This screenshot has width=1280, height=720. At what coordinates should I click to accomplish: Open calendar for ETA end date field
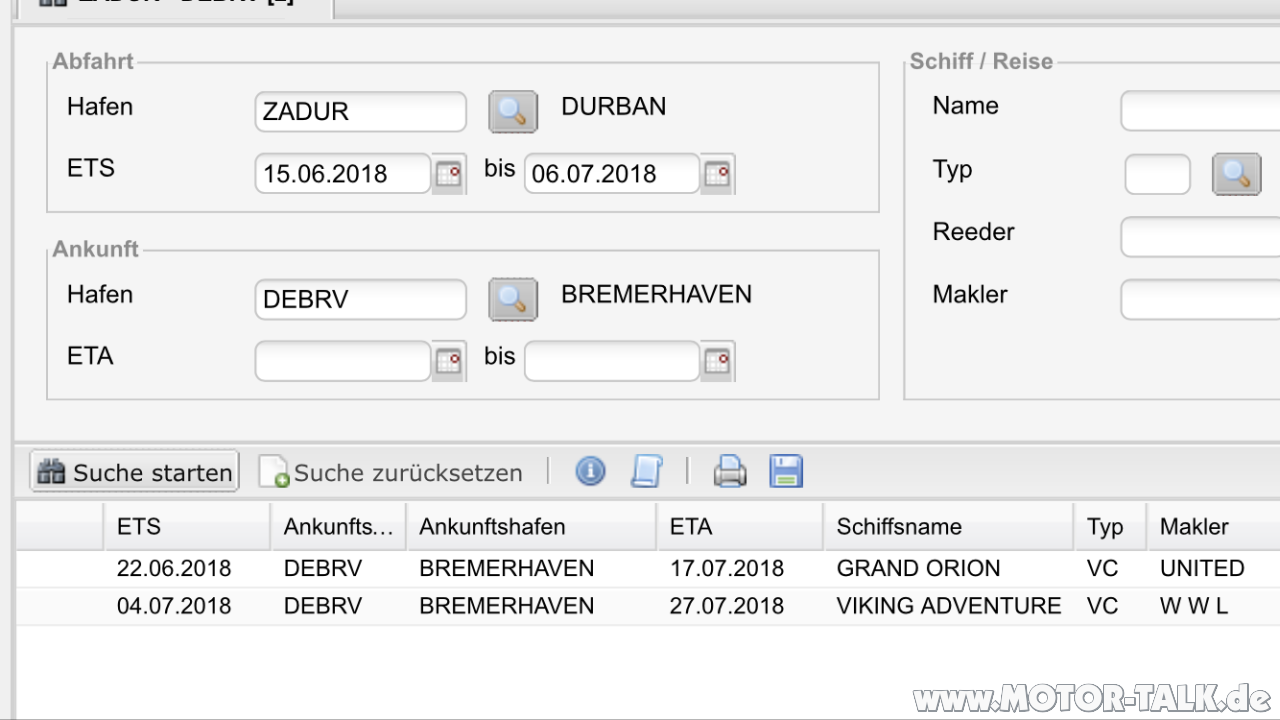pos(718,361)
